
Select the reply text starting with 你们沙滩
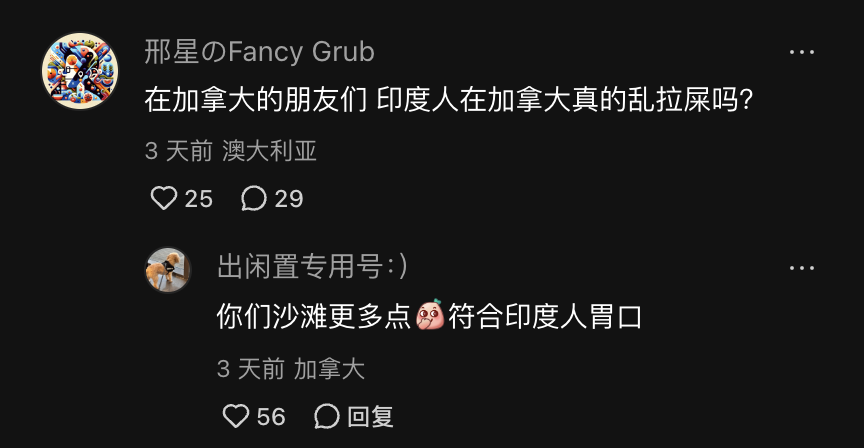429,316
